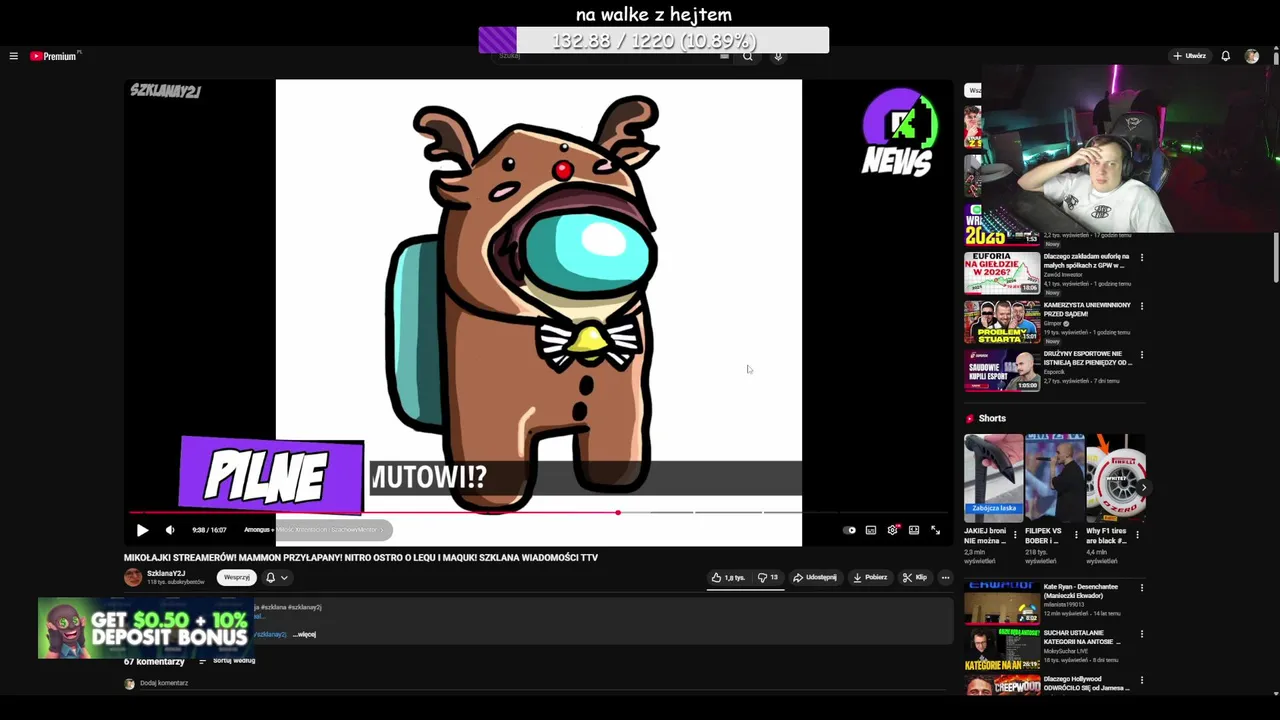This screenshot has height=720, width=1280.
Task: Open SzklanaY2J channel avatar
Action: [x=133, y=577]
